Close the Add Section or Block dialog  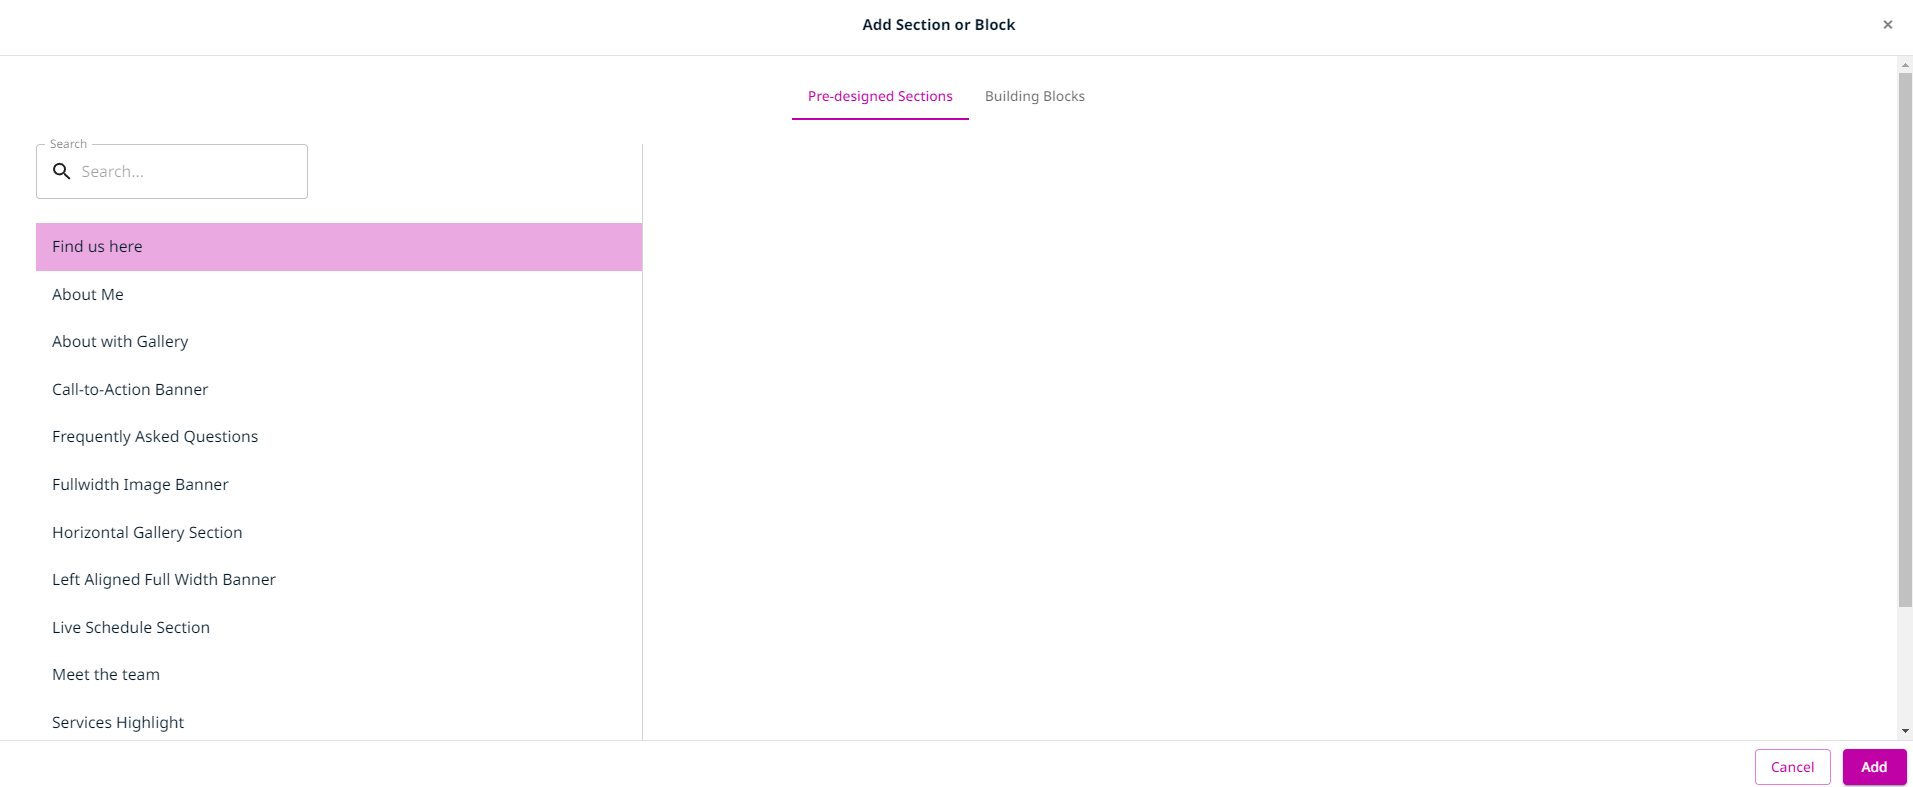click(x=1887, y=25)
